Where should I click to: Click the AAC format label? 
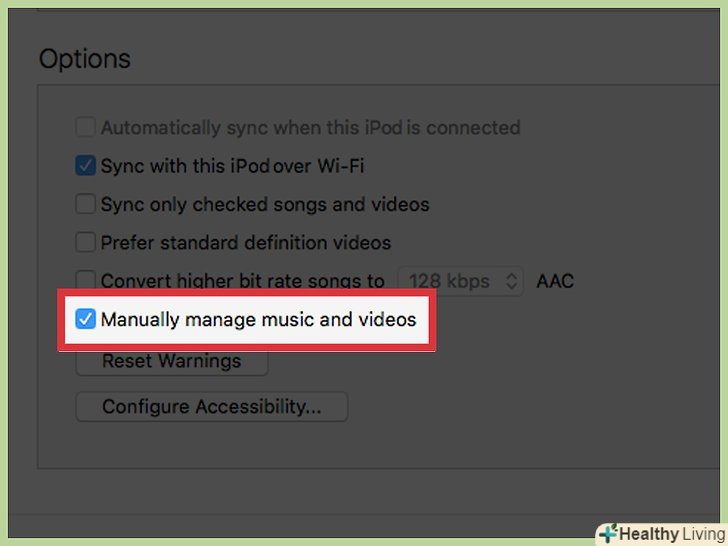(555, 281)
